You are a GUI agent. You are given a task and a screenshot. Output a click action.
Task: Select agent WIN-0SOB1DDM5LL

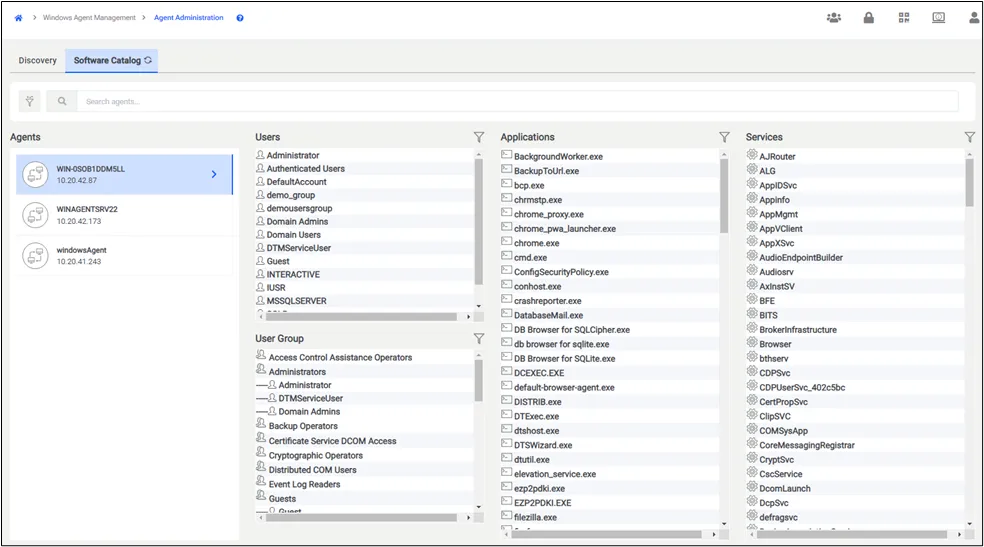point(124,174)
